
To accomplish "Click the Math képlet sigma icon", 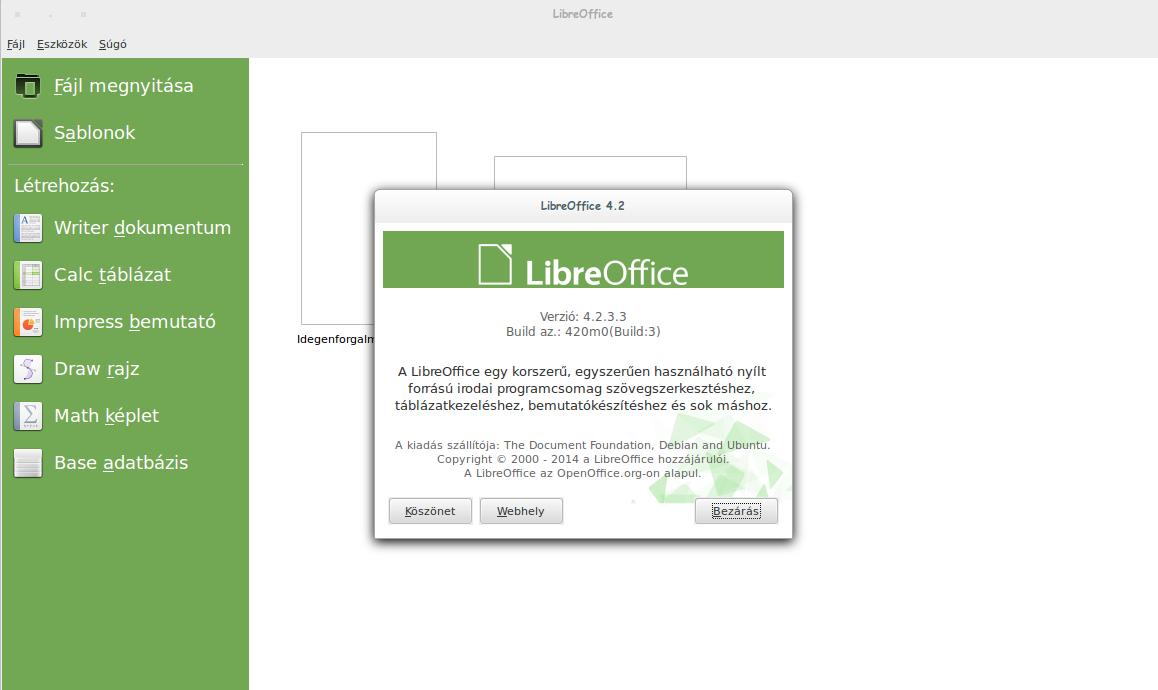I will [28, 416].
